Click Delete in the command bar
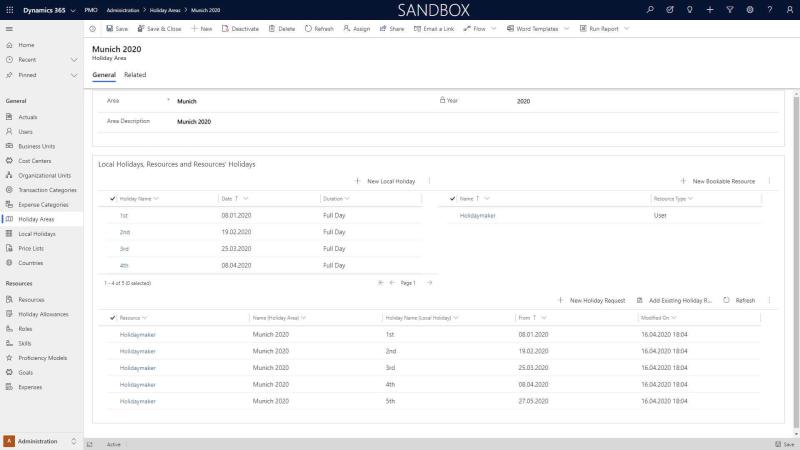The image size is (800, 450). pos(281,28)
